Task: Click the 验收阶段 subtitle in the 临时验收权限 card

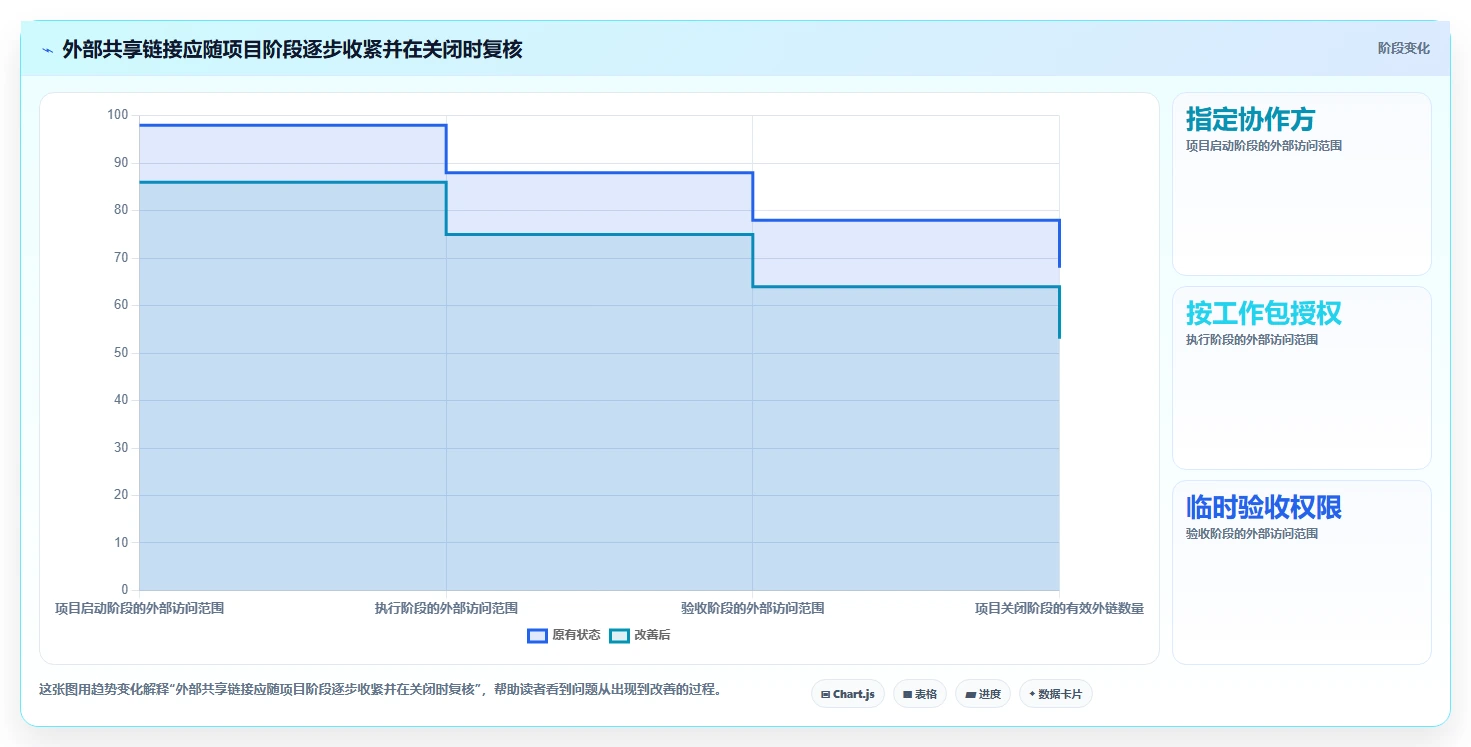Action: coord(1250,534)
